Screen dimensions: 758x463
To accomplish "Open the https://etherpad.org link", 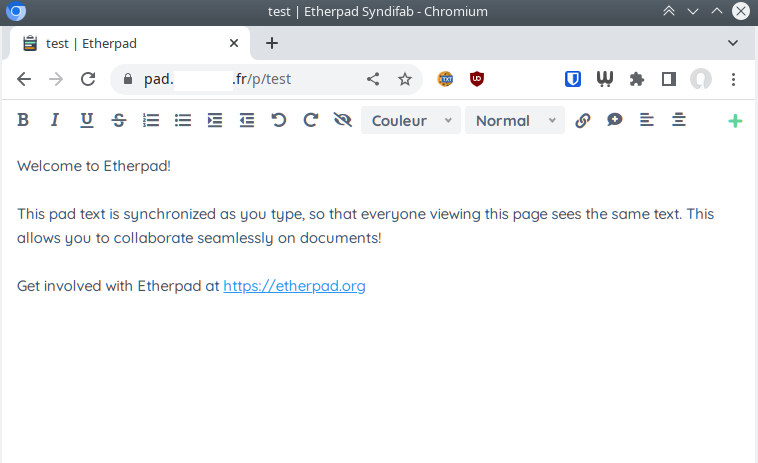I will (x=294, y=286).
